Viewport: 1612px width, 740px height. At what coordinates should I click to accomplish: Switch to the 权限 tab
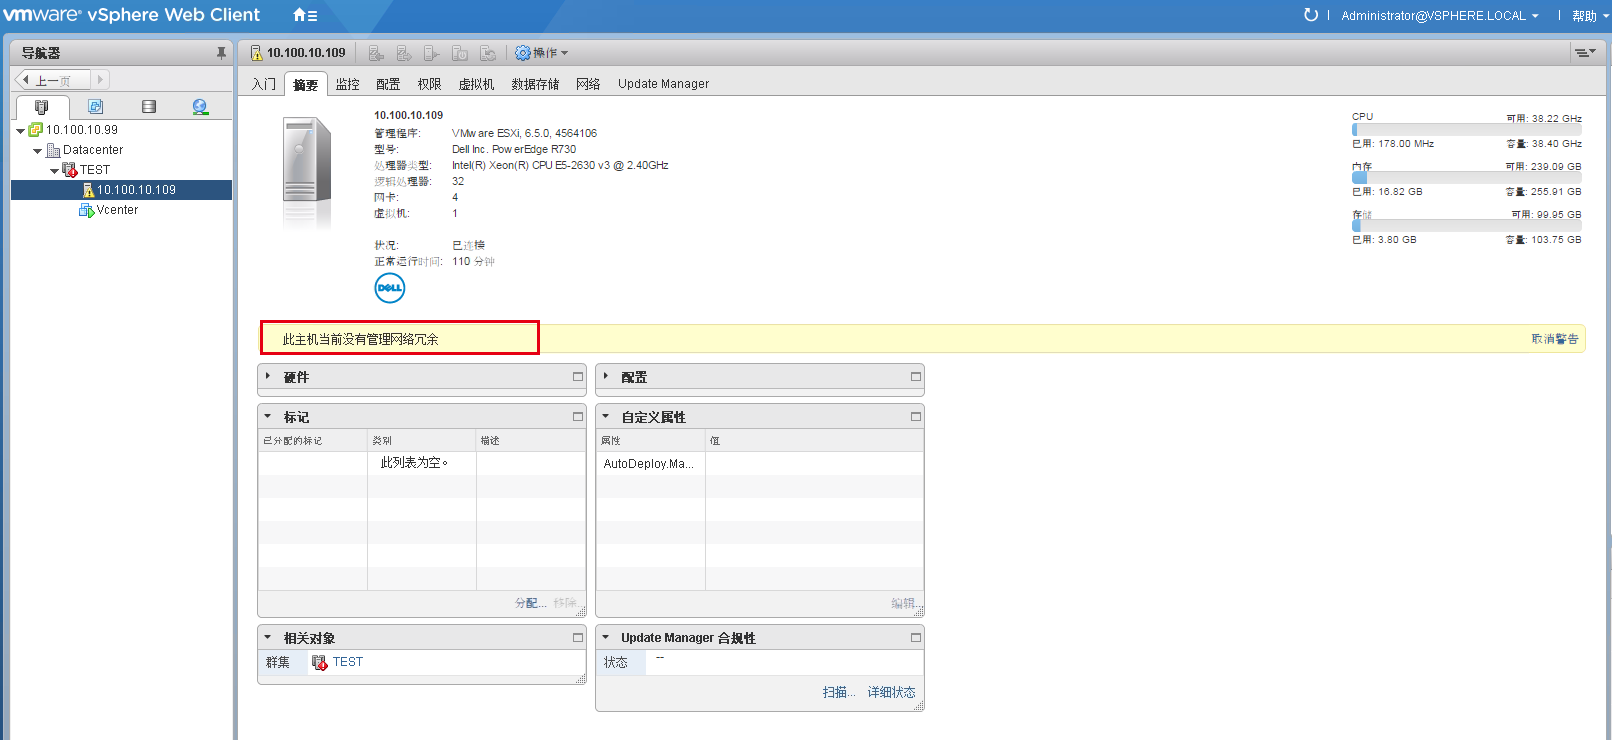tap(430, 84)
